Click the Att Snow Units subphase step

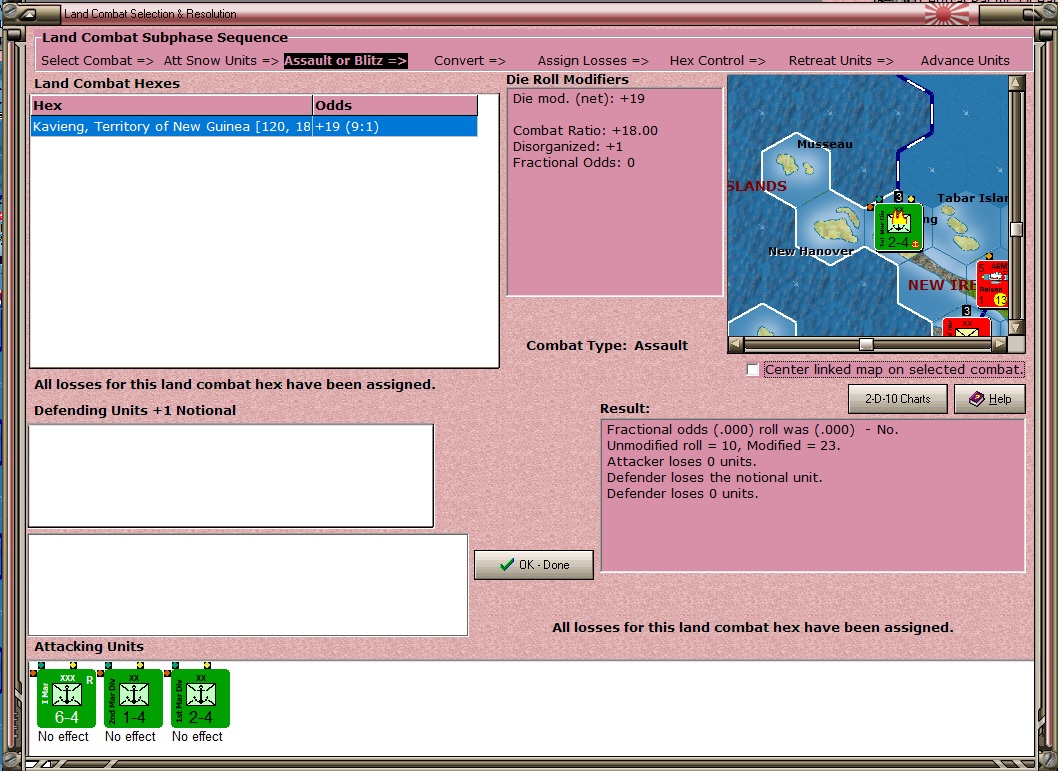[x=221, y=60]
